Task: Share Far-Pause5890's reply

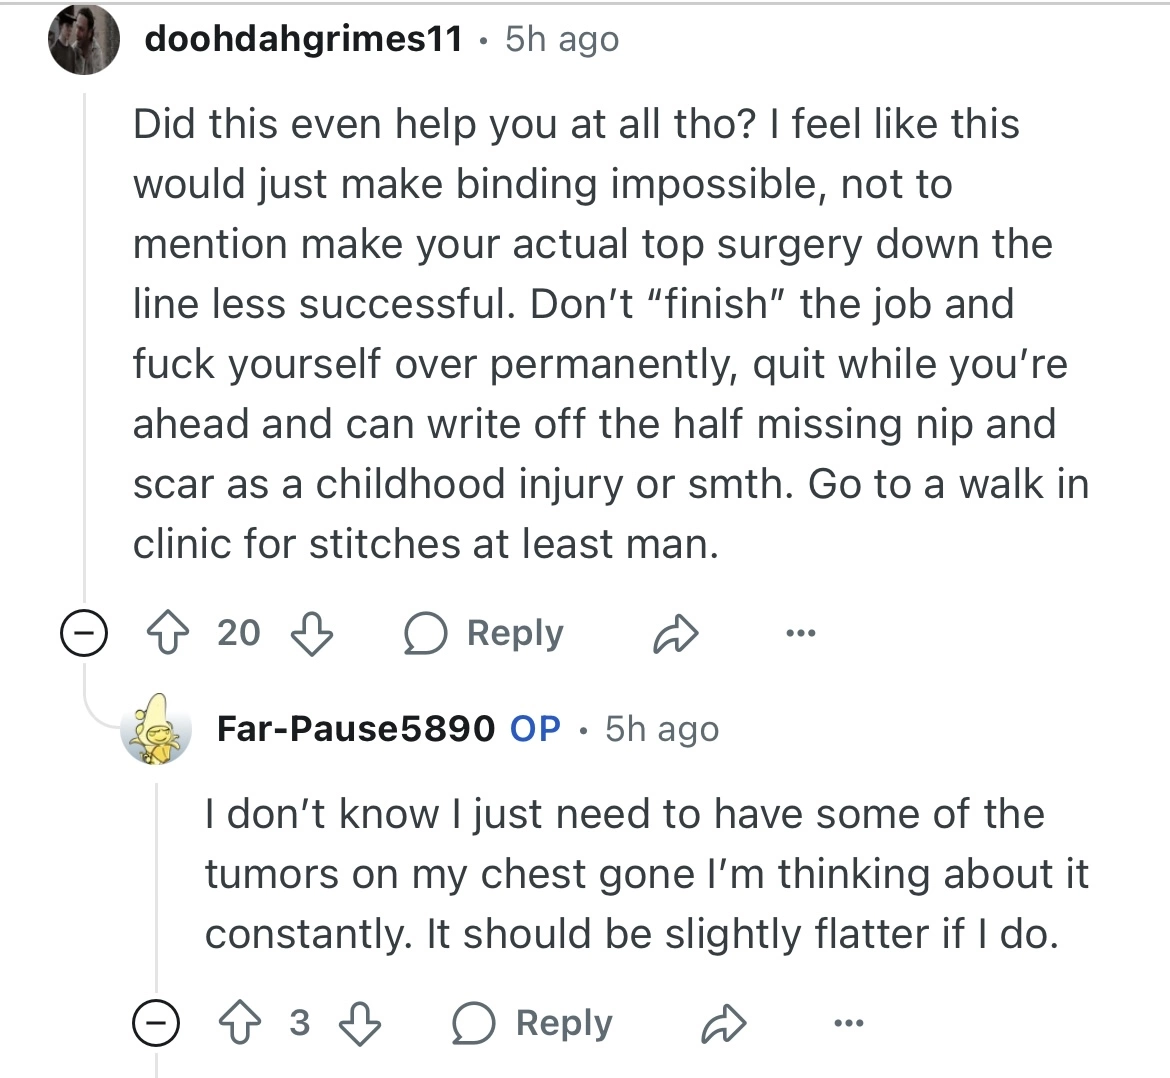Action: 724,1023
